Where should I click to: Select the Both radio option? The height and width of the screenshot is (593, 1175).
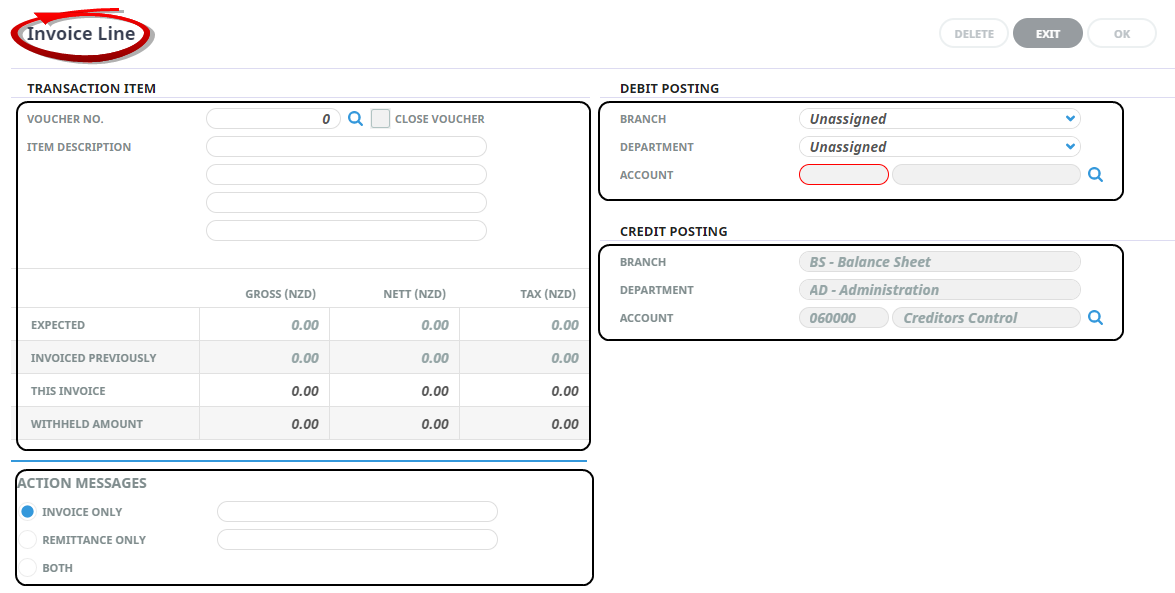tap(28, 568)
